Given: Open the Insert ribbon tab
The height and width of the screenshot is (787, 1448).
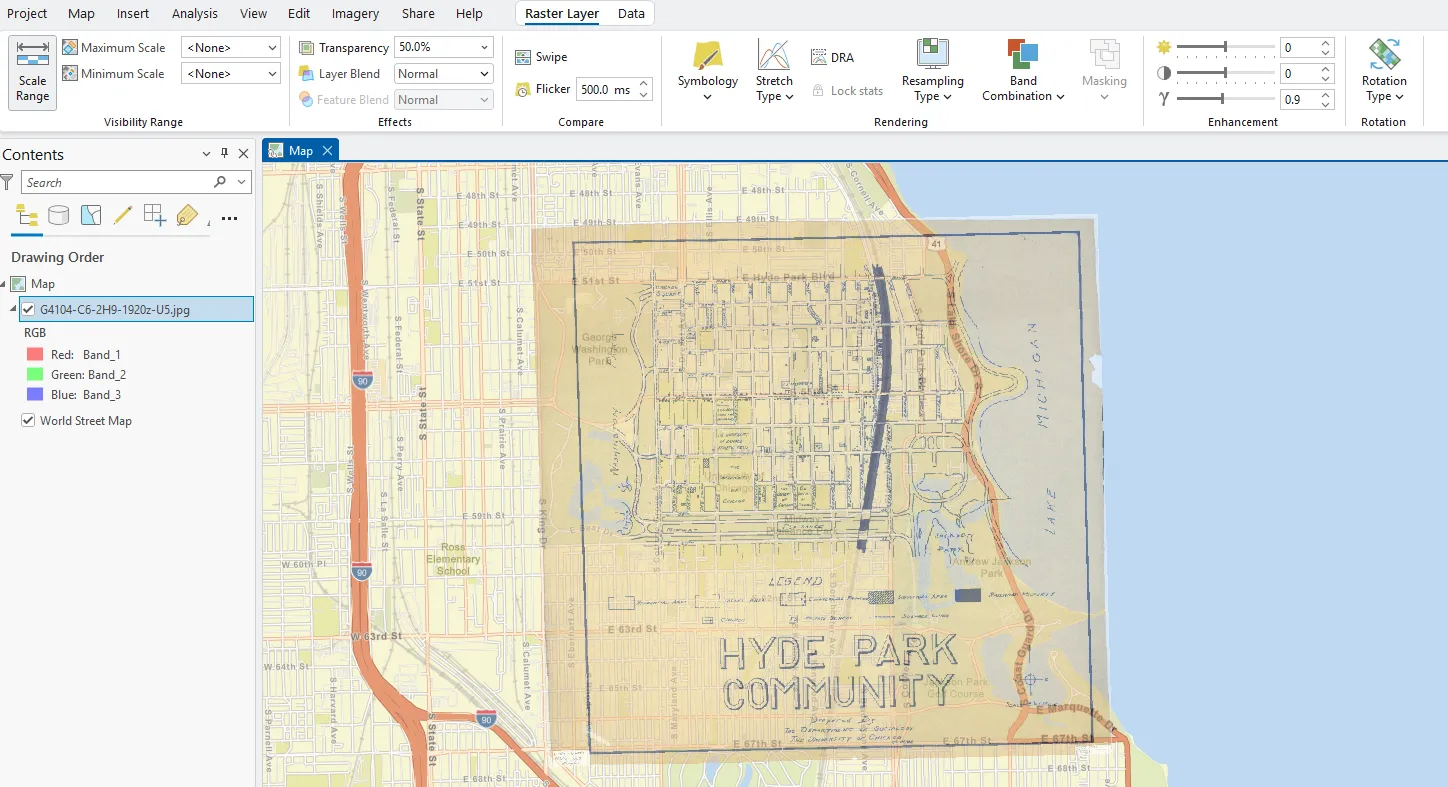Looking at the screenshot, I should coord(133,13).
